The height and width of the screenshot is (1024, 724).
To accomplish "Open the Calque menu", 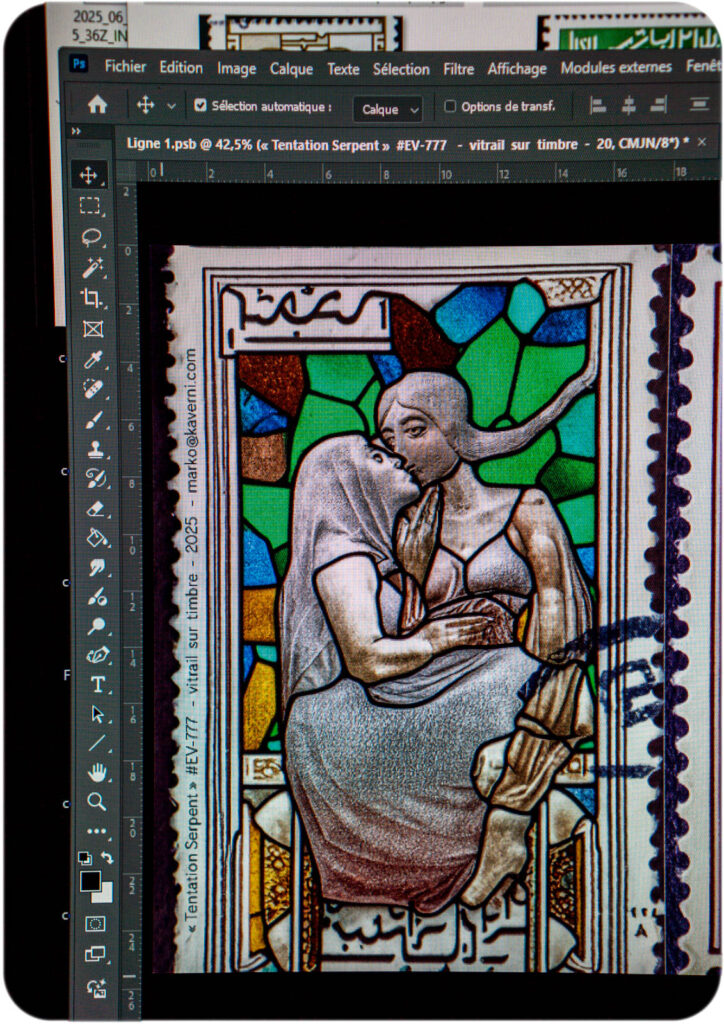I will 291,69.
